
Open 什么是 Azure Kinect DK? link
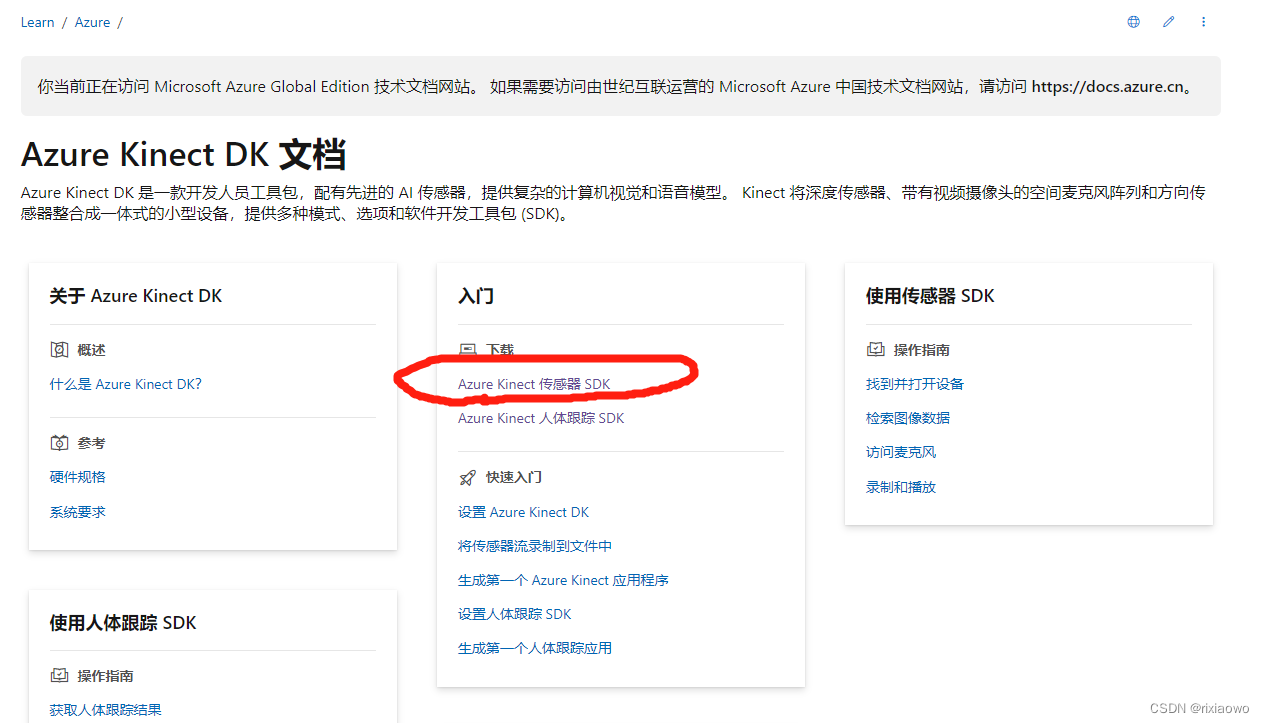[126, 384]
